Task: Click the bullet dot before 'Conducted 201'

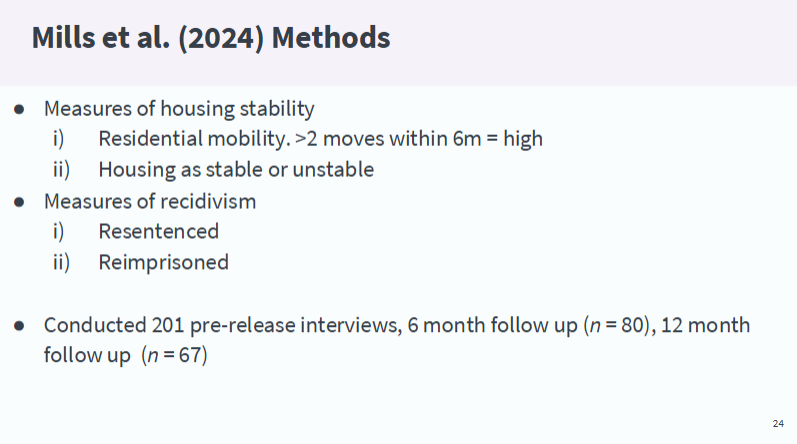Action: 20,326
